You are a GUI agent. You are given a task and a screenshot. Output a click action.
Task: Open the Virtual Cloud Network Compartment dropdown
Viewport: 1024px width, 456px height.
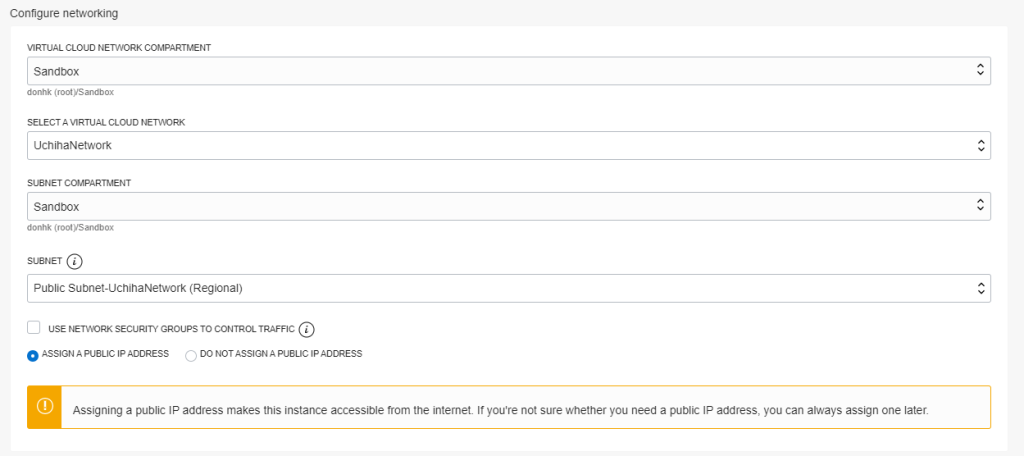[509, 71]
